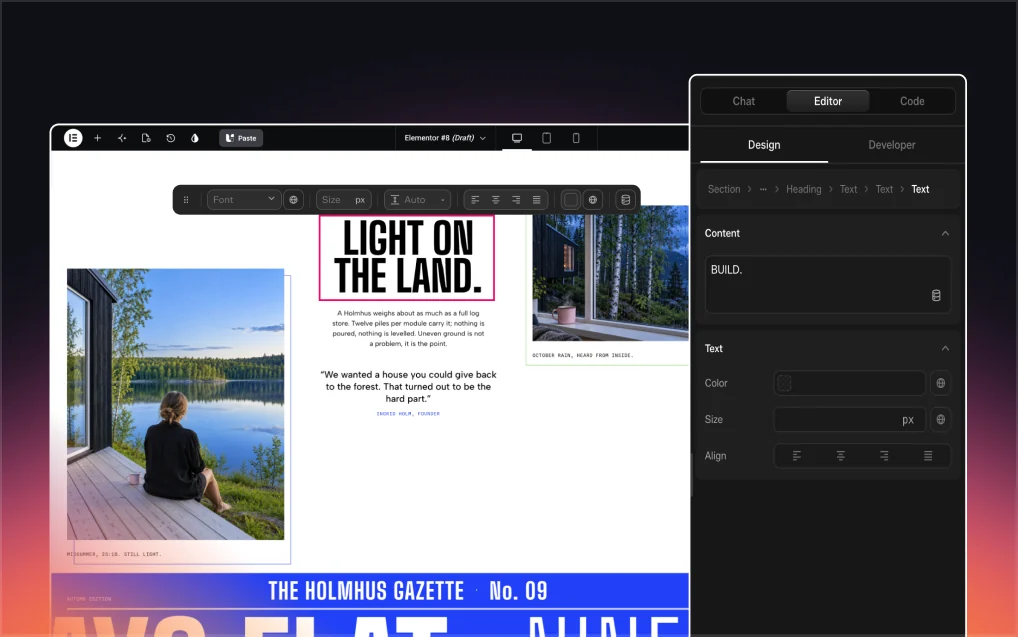Click the paragraph beginning "A Holmhus weighs"
Image resolution: width=1018 pixels, height=637 pixels.
pyautogui.click(x=408, y=328)
